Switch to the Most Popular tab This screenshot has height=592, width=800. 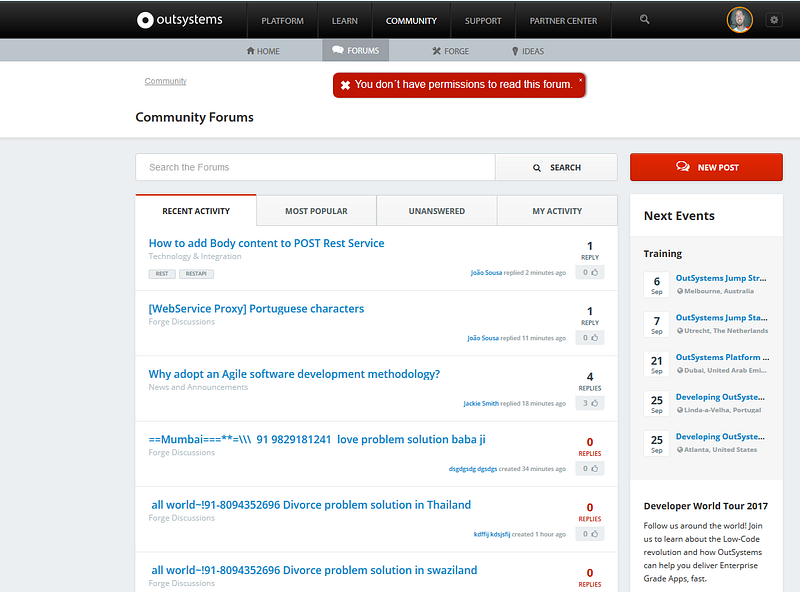pos(316,211)
